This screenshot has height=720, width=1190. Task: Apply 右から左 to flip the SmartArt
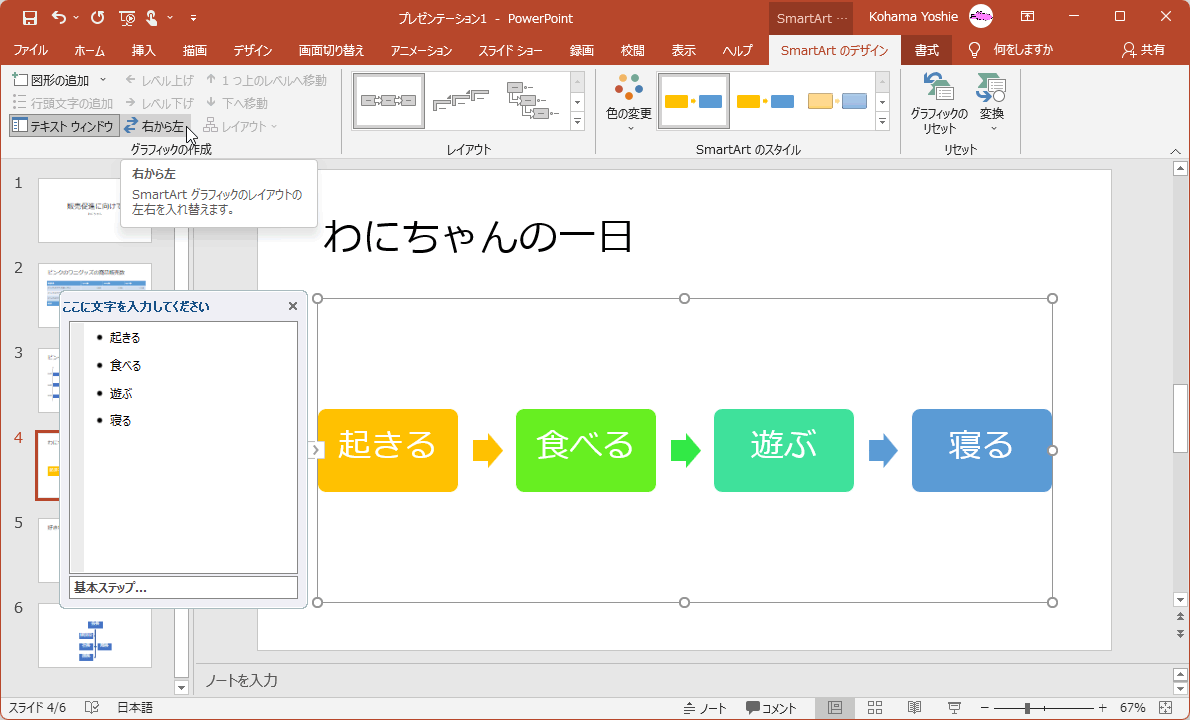coord(158,125)
